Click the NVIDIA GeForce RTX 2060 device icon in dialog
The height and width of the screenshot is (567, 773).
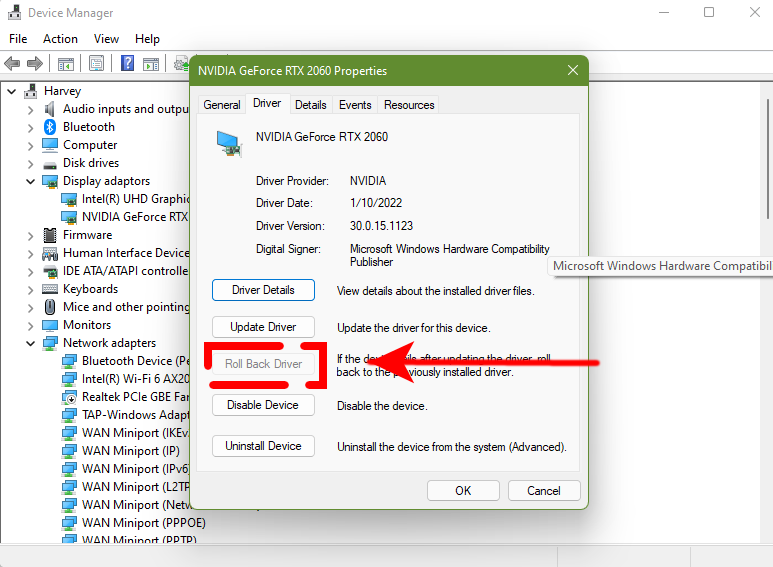229,143
